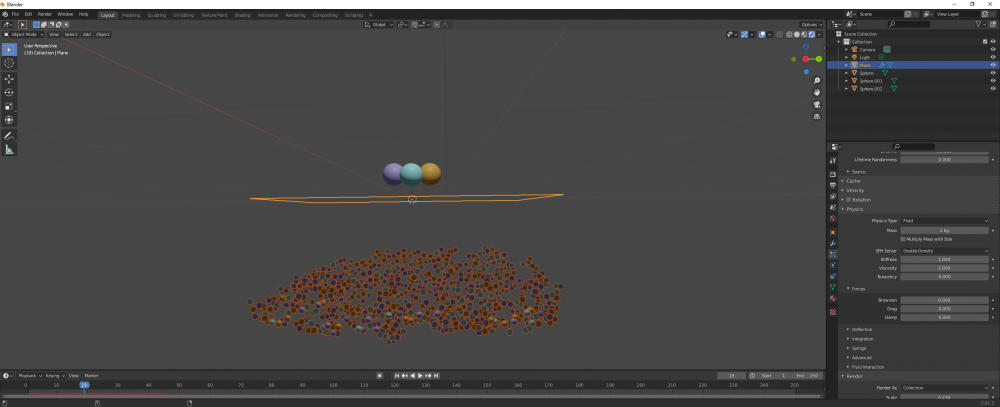1000x407 pixels.
Task: Click the zoom magnifier viewport icon
Action: click(x=818, y=79)
